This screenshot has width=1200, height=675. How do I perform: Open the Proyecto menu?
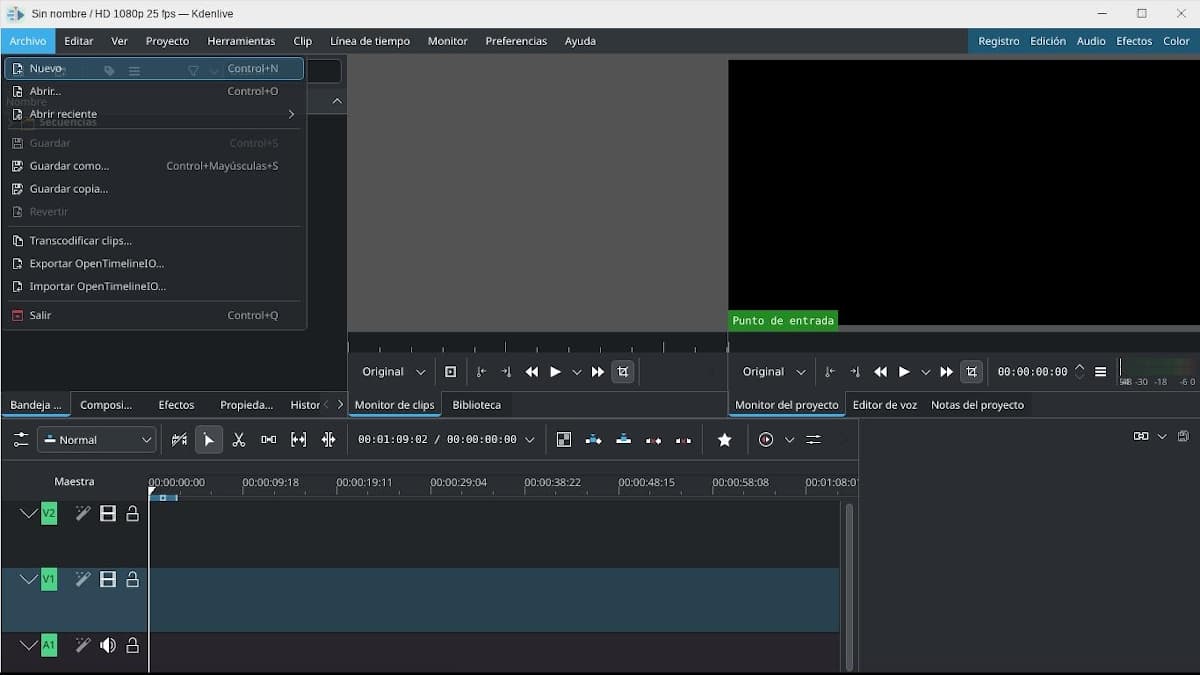tap(167, 41)
